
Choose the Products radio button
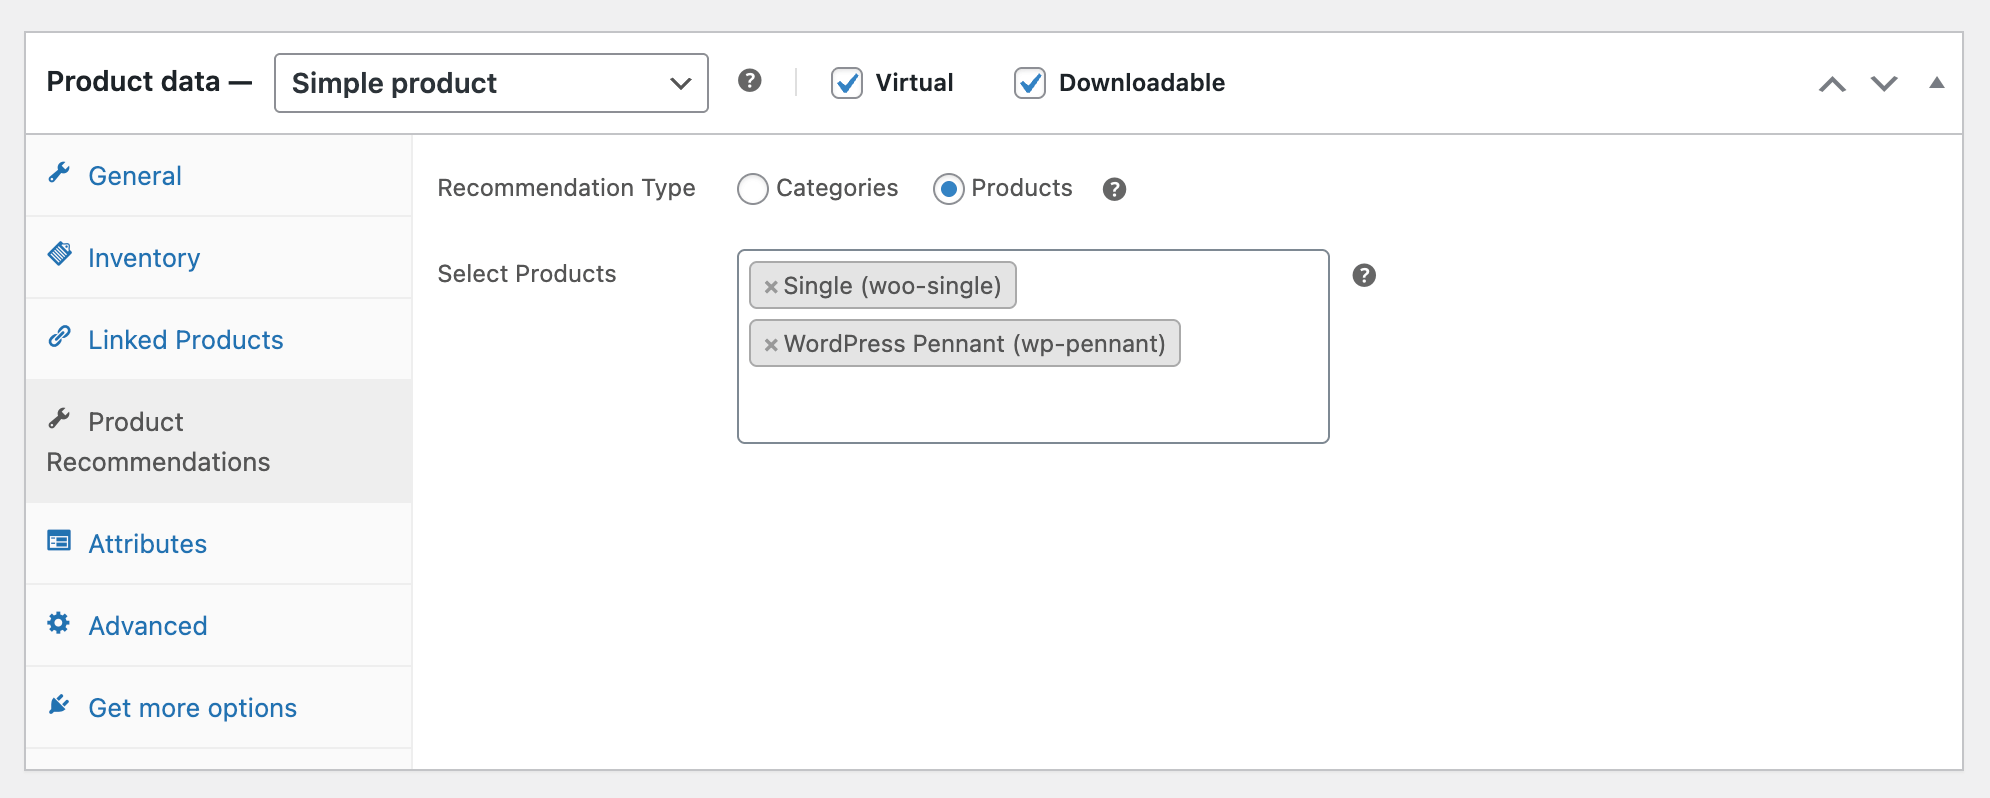tap(948, 189)
